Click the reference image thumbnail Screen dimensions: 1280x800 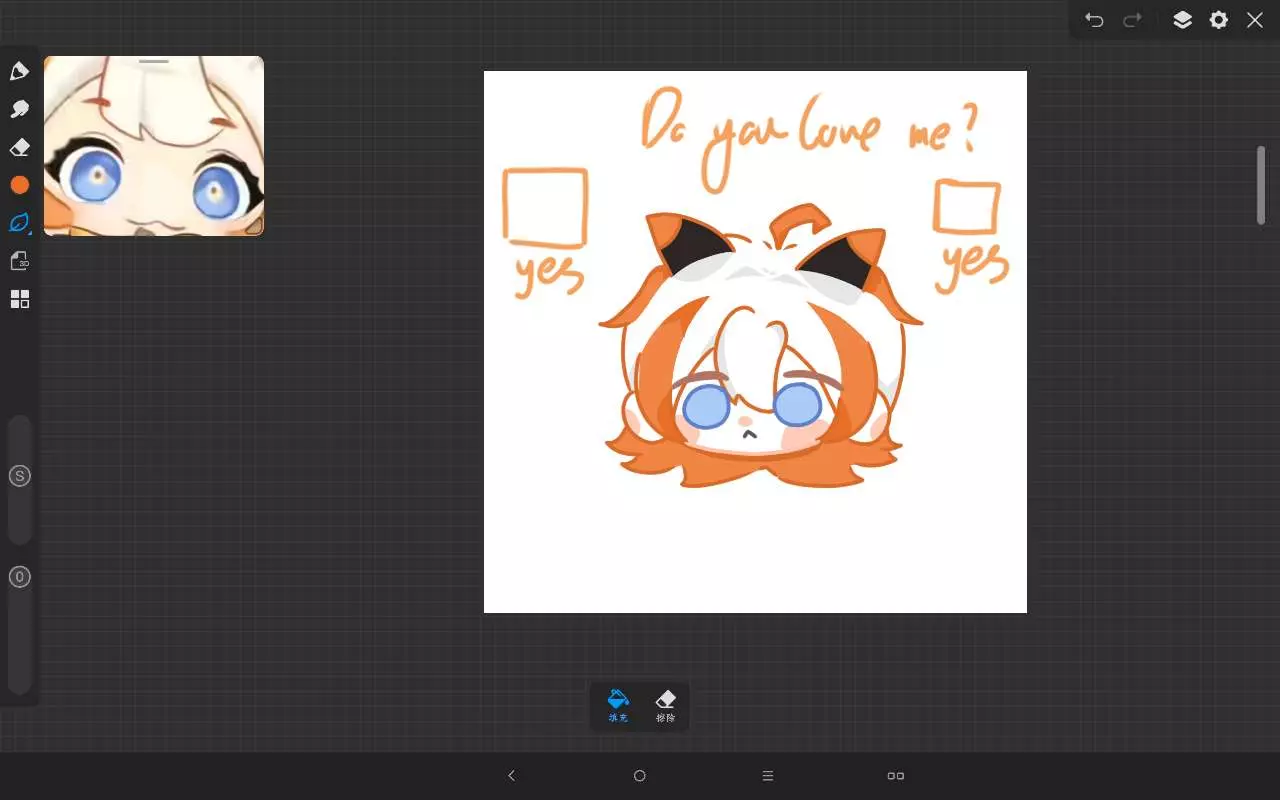tap(154, 146)
